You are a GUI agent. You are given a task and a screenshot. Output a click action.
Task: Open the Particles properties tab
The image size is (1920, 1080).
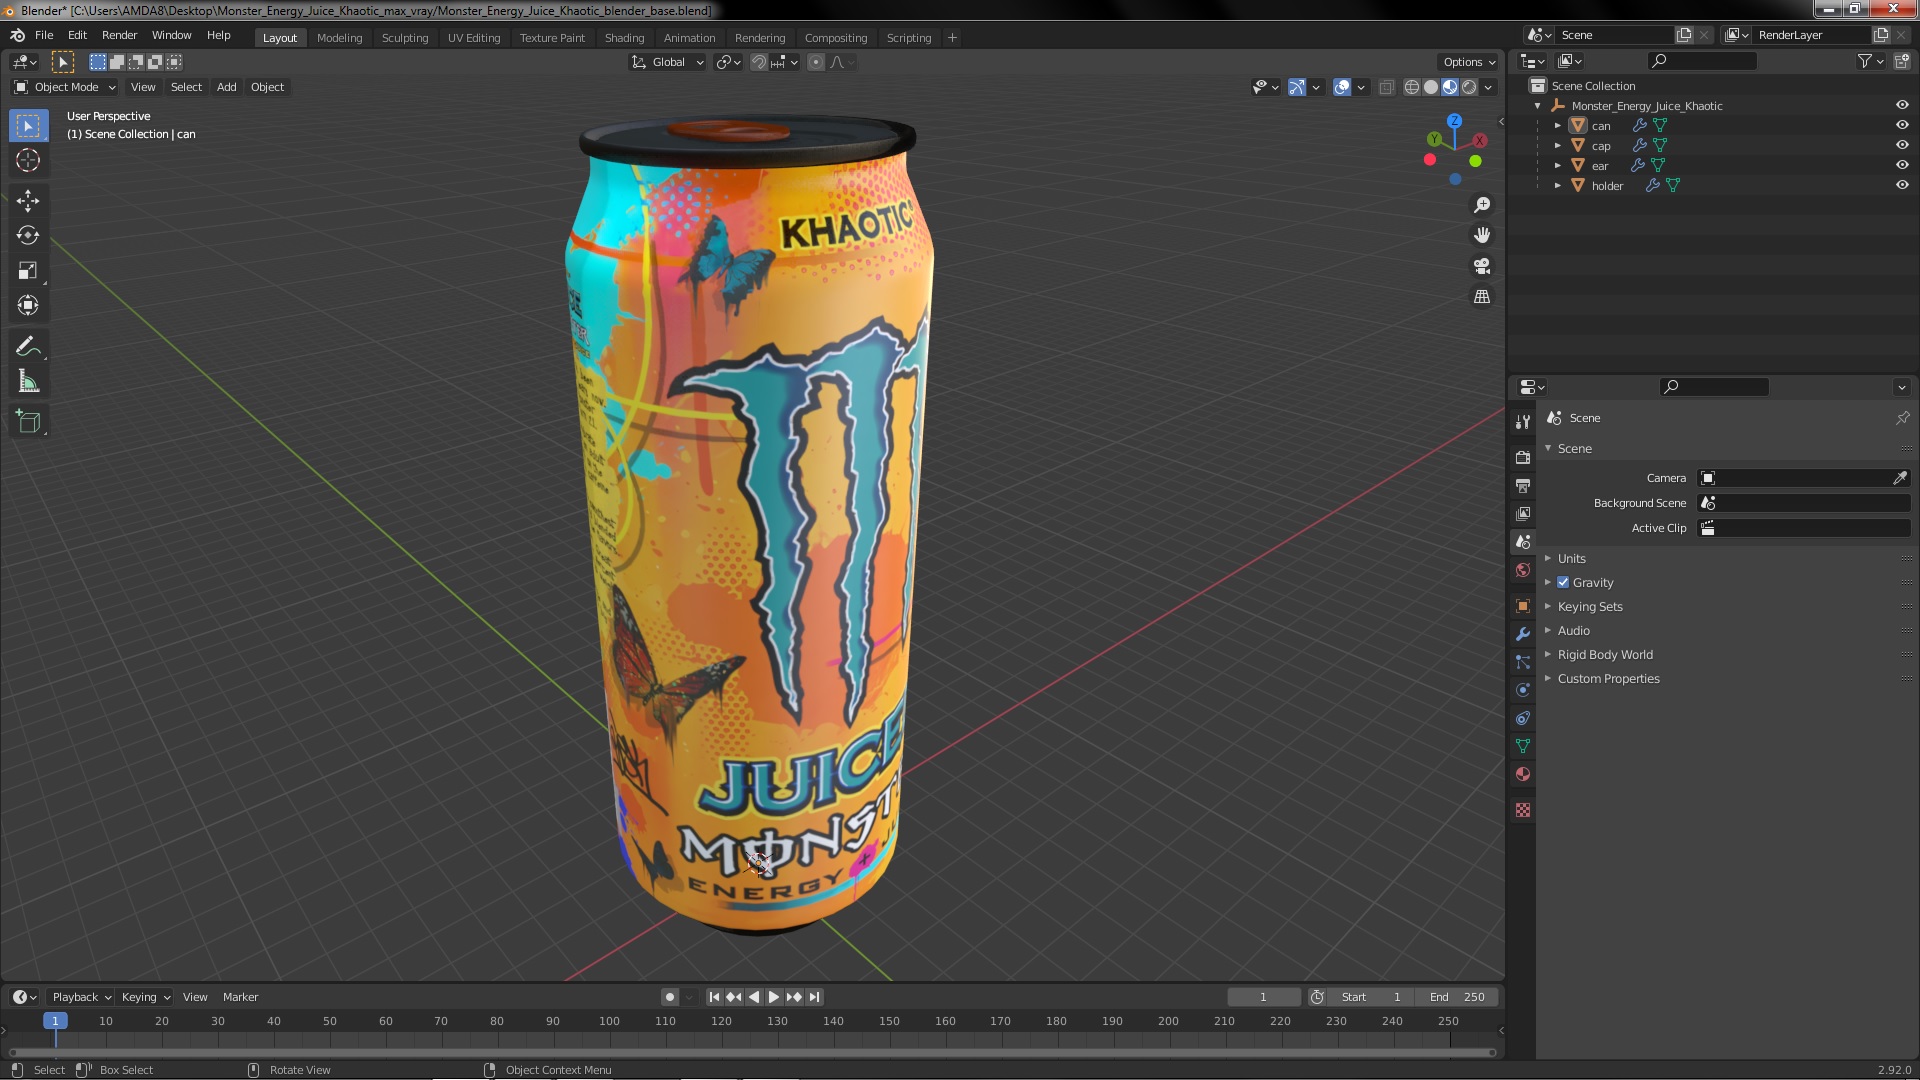1523,662
